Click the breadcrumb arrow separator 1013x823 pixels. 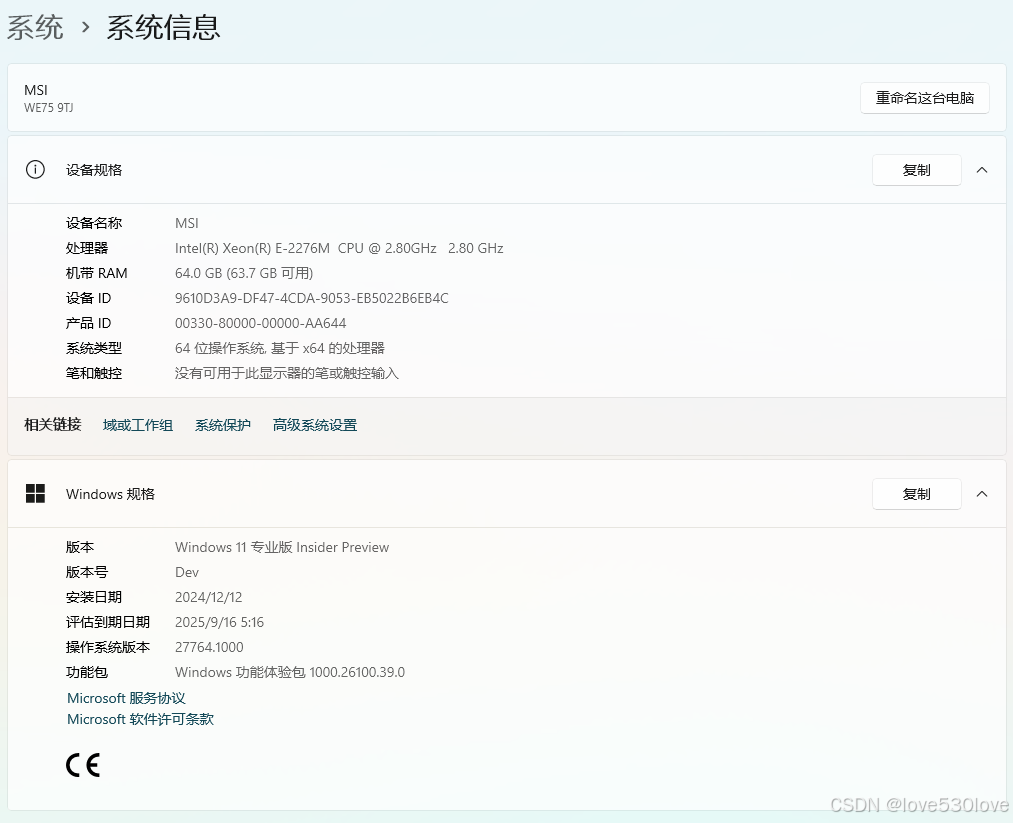85,28
